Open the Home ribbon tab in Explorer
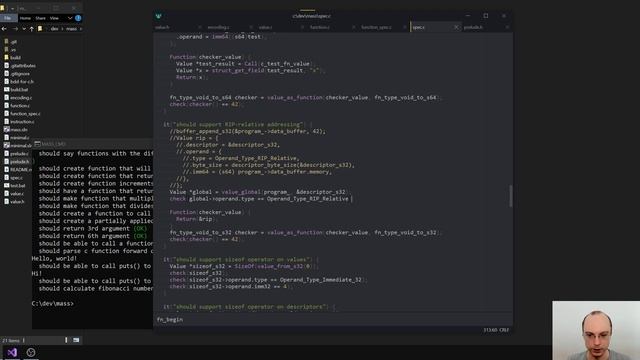The width and height of the screenshot is (640, 360). (25, 18)
